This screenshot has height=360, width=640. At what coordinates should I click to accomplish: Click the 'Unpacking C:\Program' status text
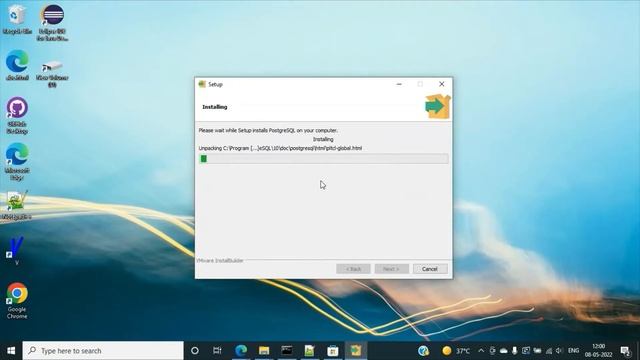tap(280, 148)
